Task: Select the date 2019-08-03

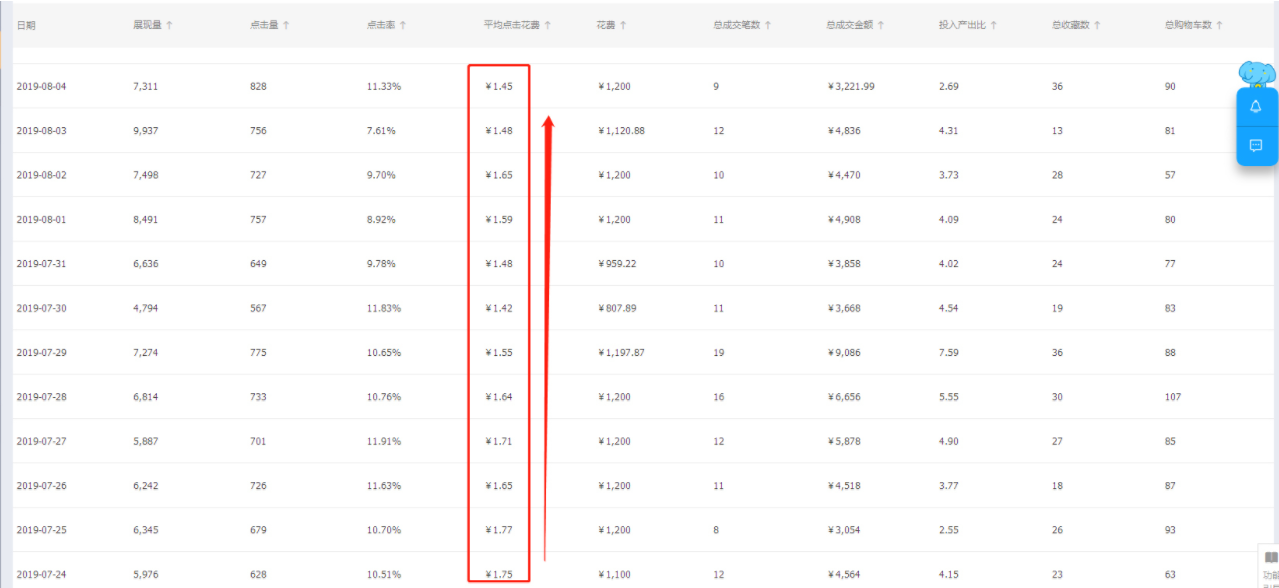Action: point(41,131)
